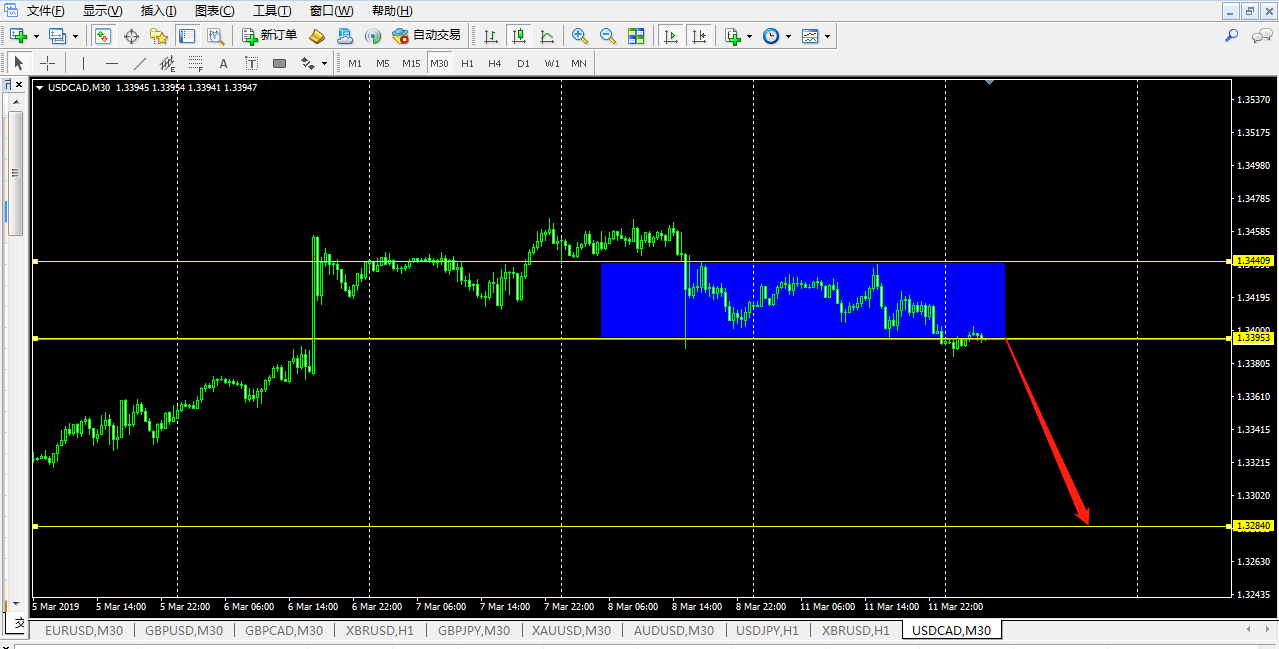Switch to the GBPJPY,M30 chart tab
Image resolution: width=1279 pixels, height=649 pixels.
tap(474, 630)
